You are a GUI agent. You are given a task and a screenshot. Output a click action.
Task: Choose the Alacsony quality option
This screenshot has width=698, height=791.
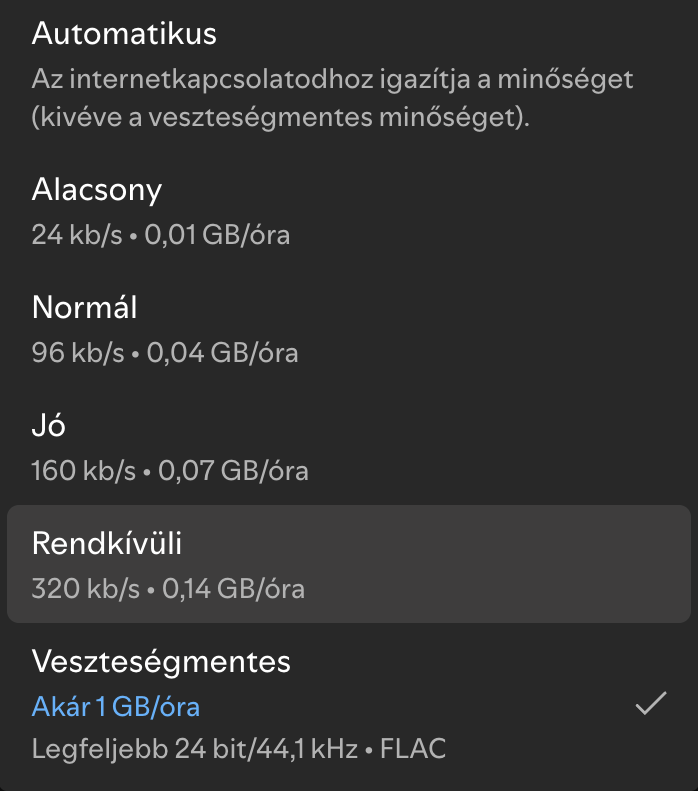[x=300, y=211]
